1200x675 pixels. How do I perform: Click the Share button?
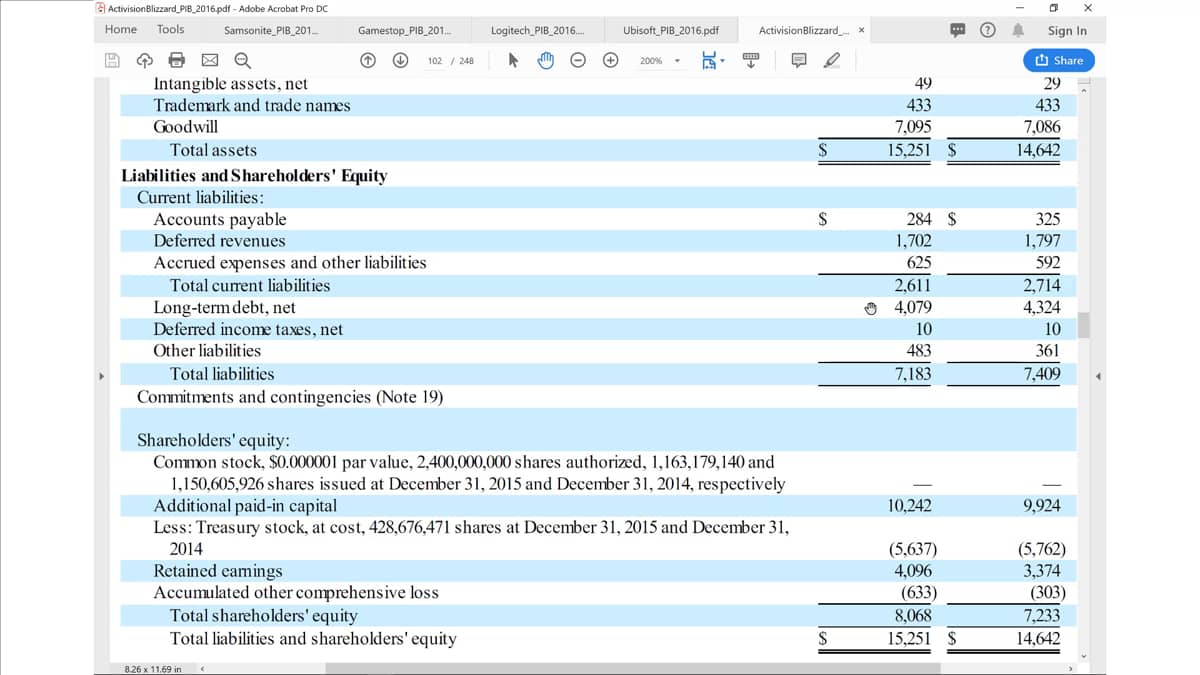point(1059,60)
